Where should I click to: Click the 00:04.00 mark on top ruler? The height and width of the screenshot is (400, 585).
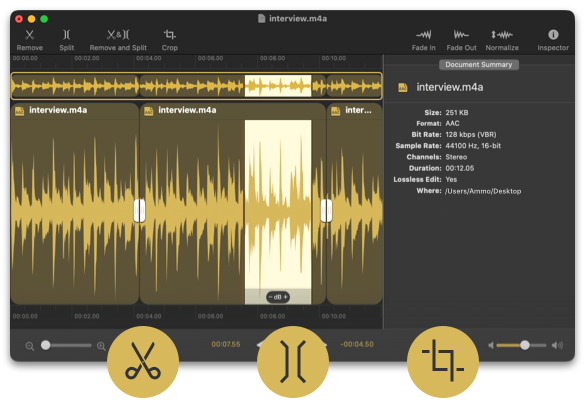coord(148,58)
